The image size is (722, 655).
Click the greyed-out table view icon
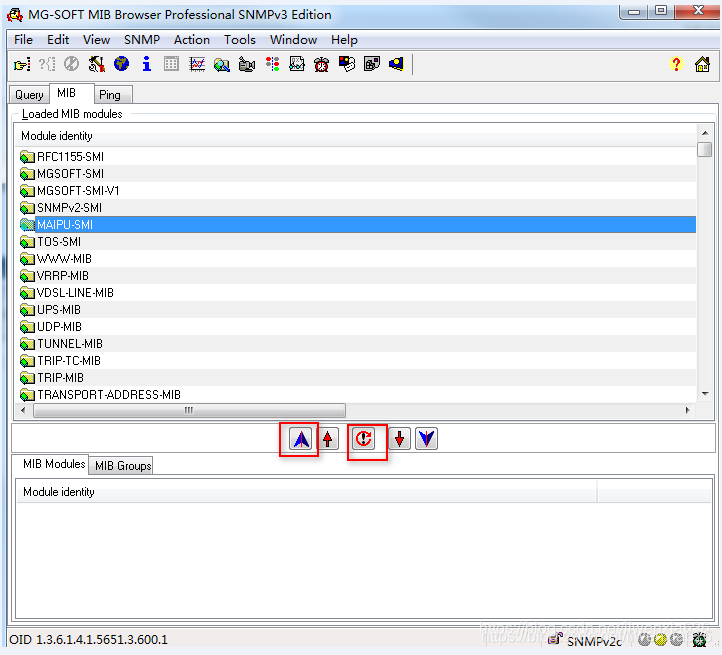[x=171, y=64]
